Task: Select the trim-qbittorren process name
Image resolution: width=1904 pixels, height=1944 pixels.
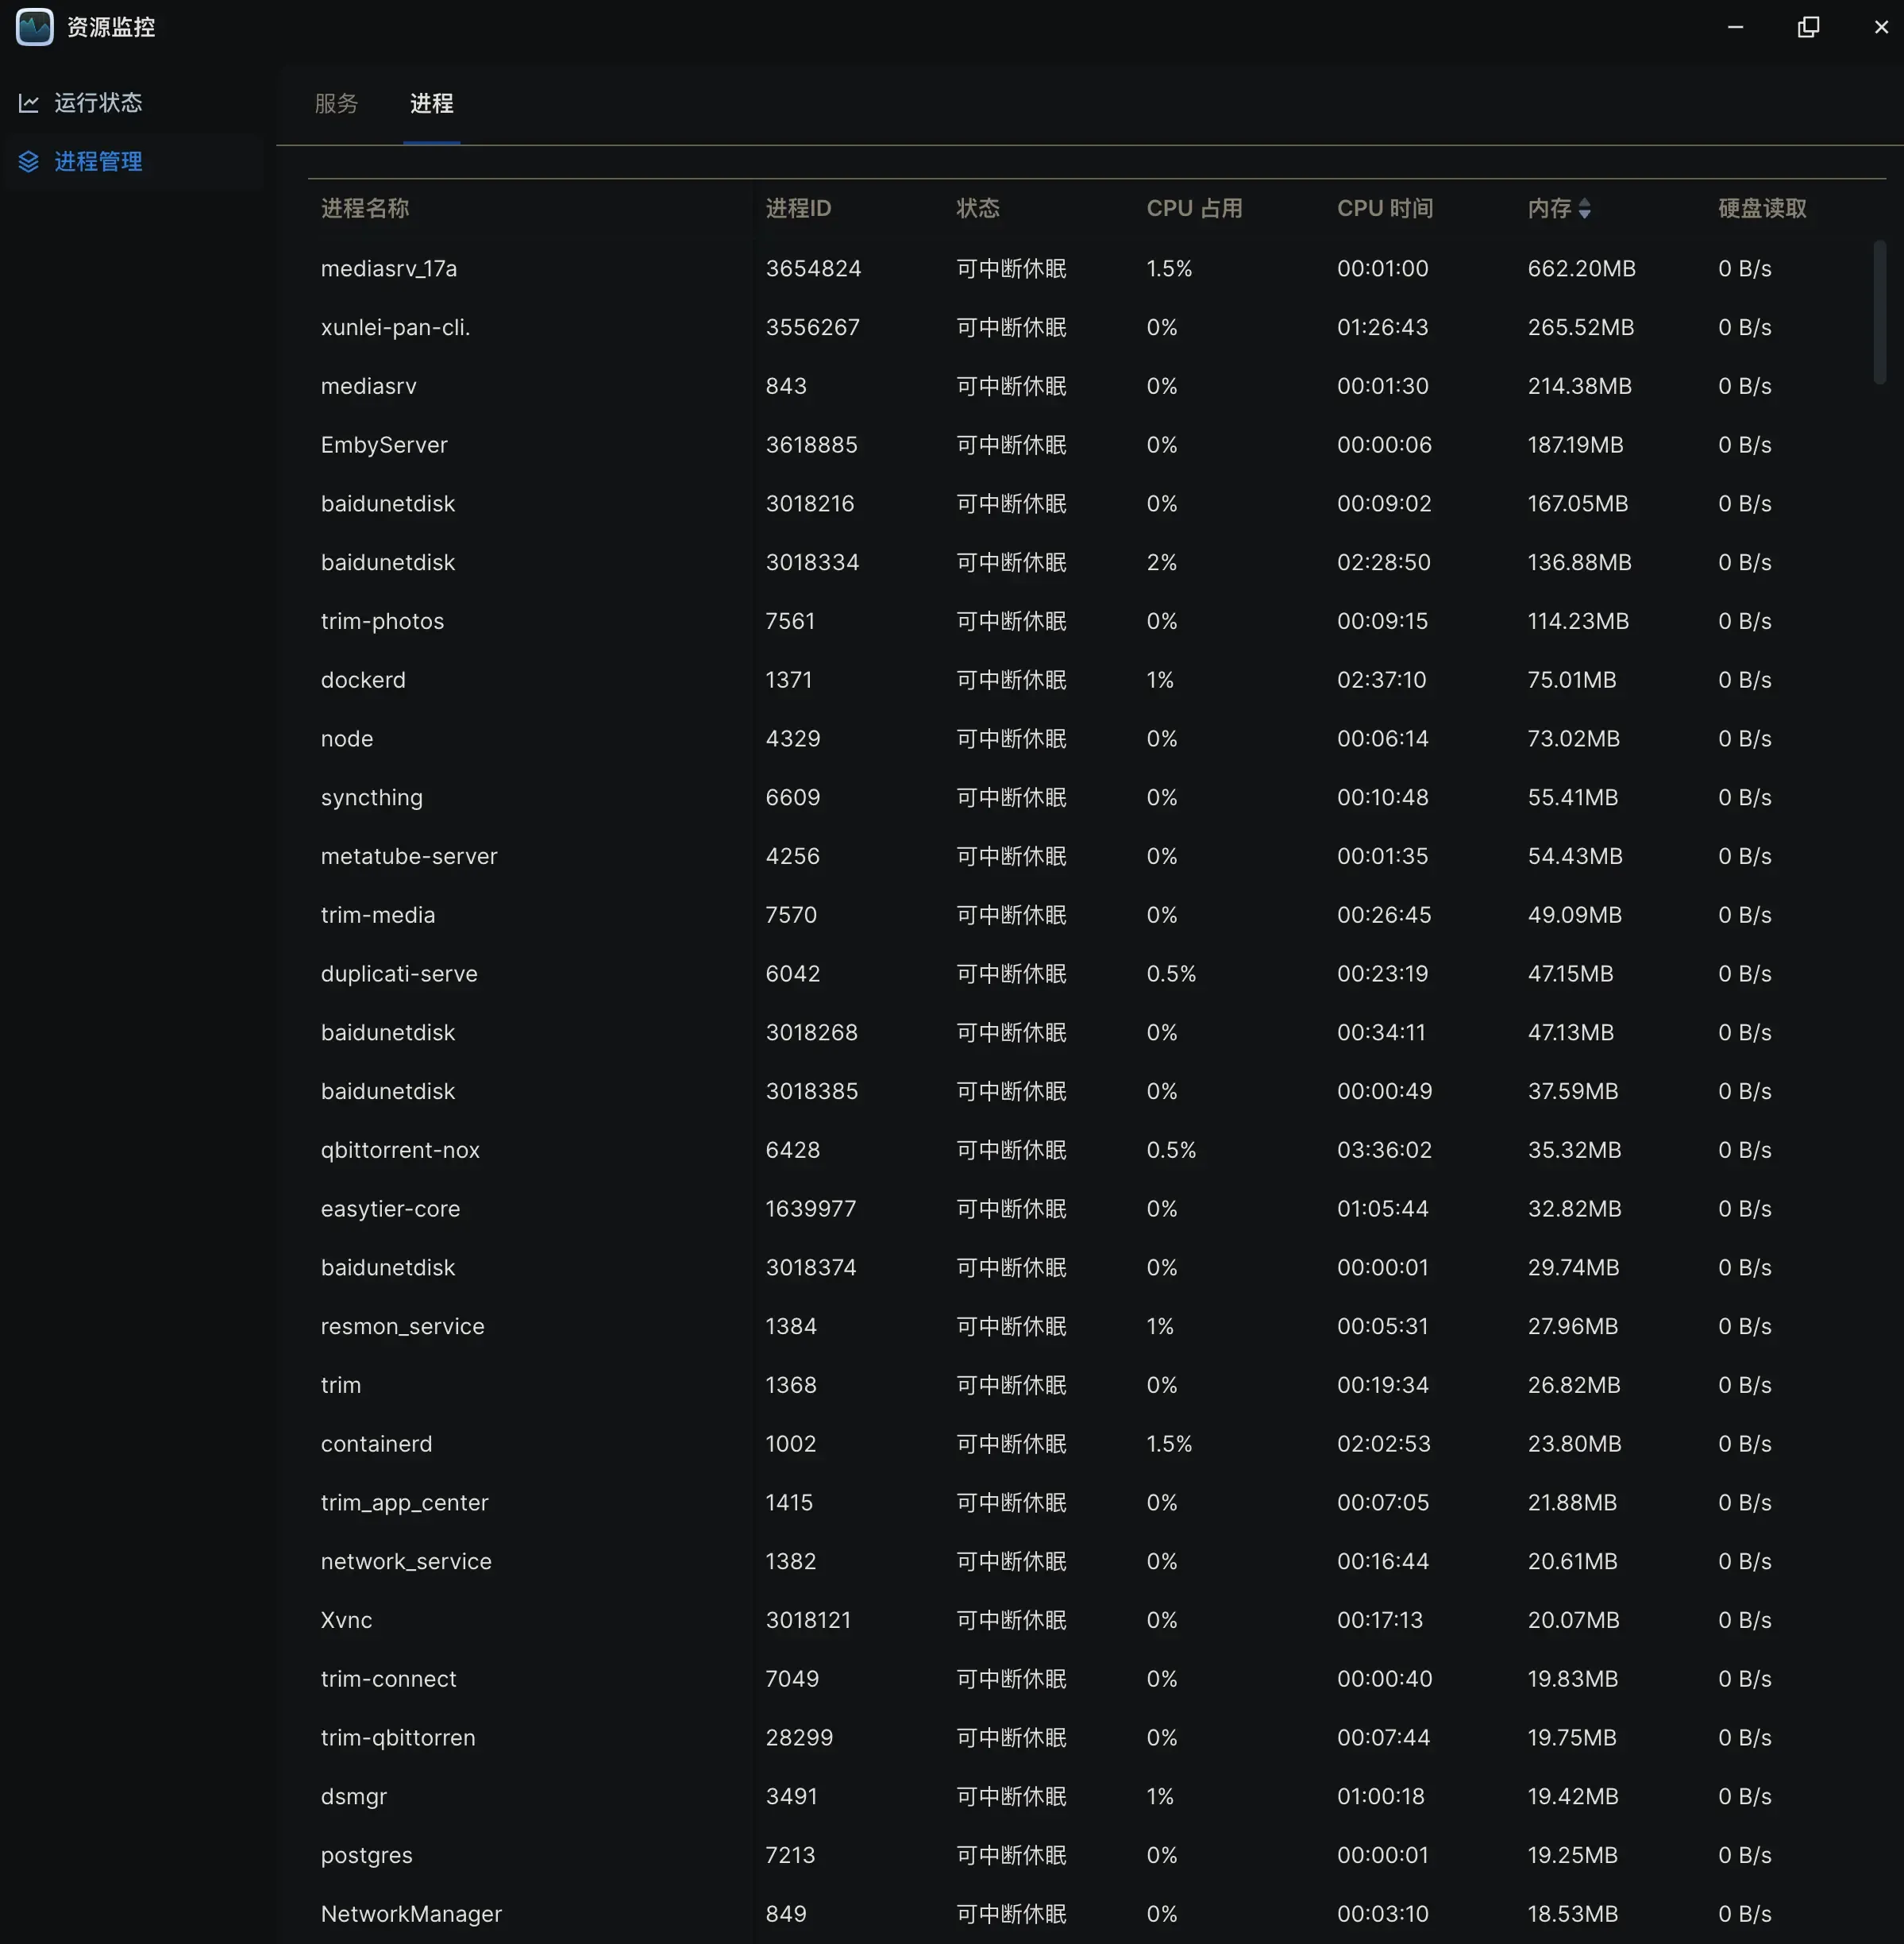Action: tap(398, 1738)
